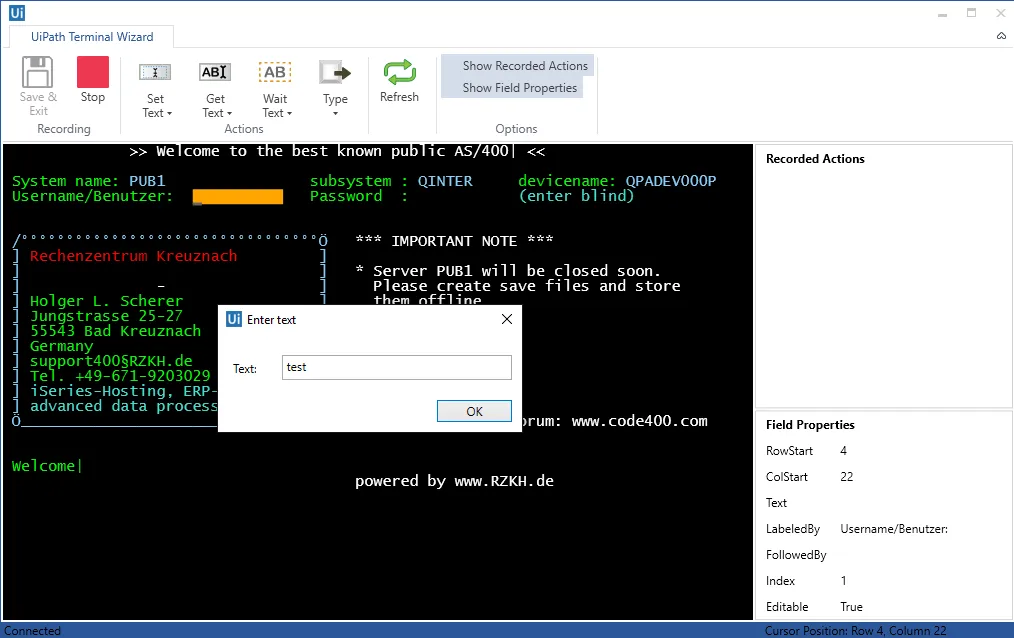This screenshot has height=638, width=1014.
Task: Click the UiPath logo in title bar
Action: tap(17, 12)
